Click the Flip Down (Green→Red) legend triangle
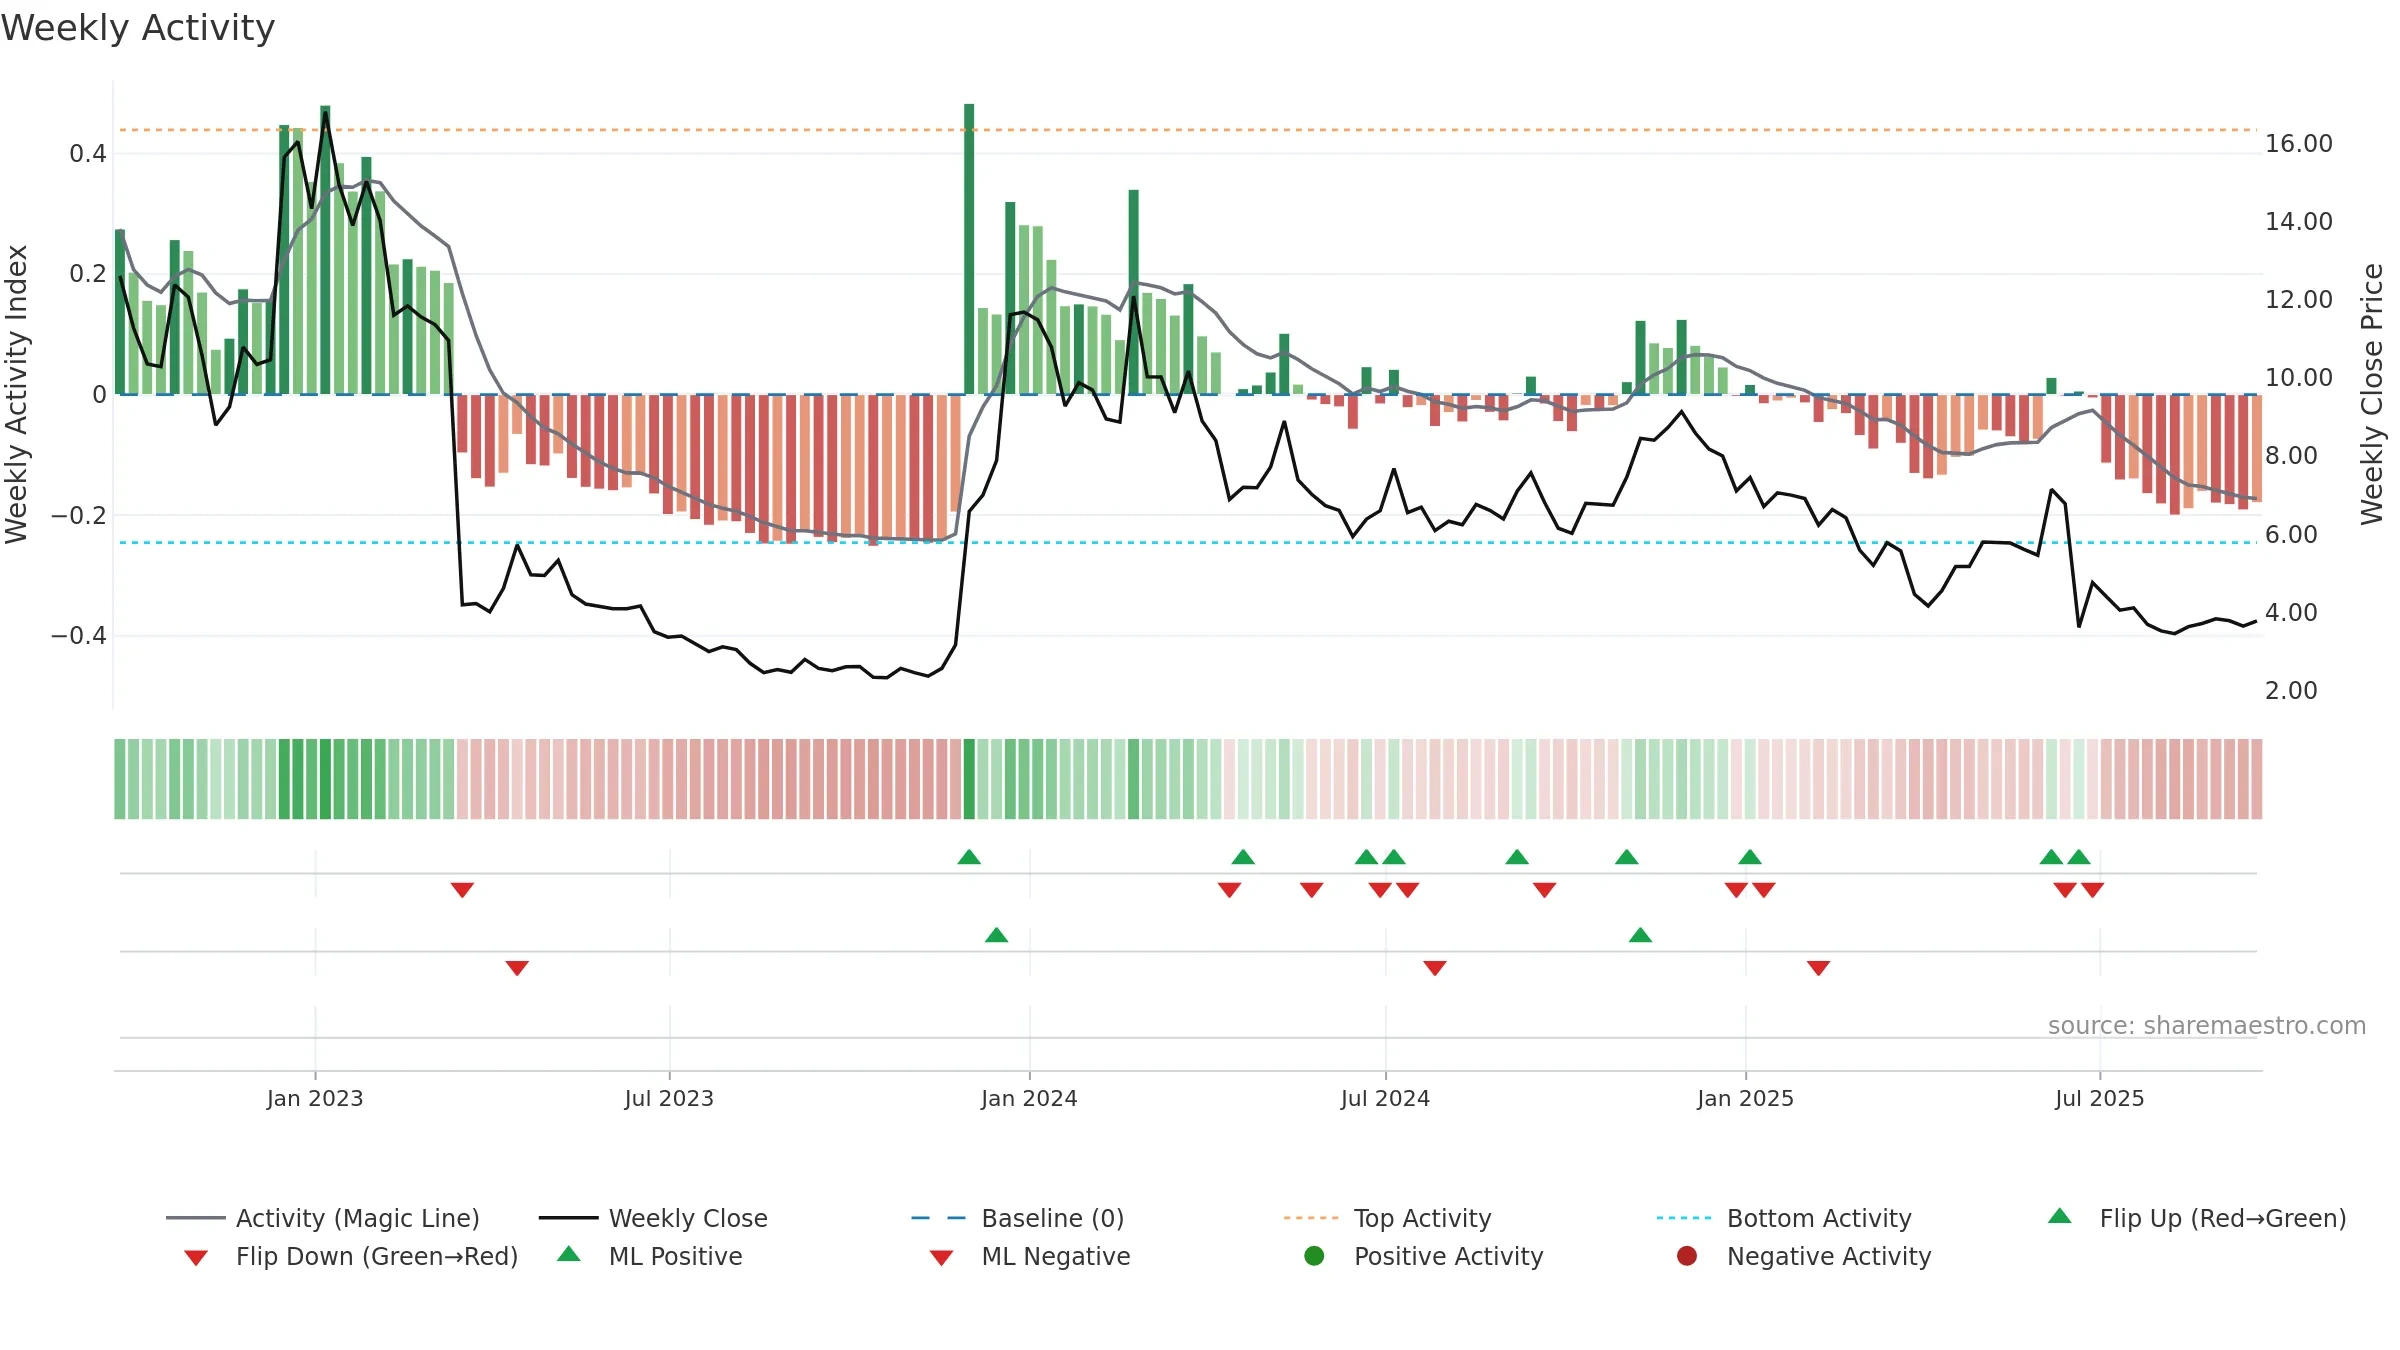The width and height of the screenshot is (2400, 1350). coord(196,1257)
